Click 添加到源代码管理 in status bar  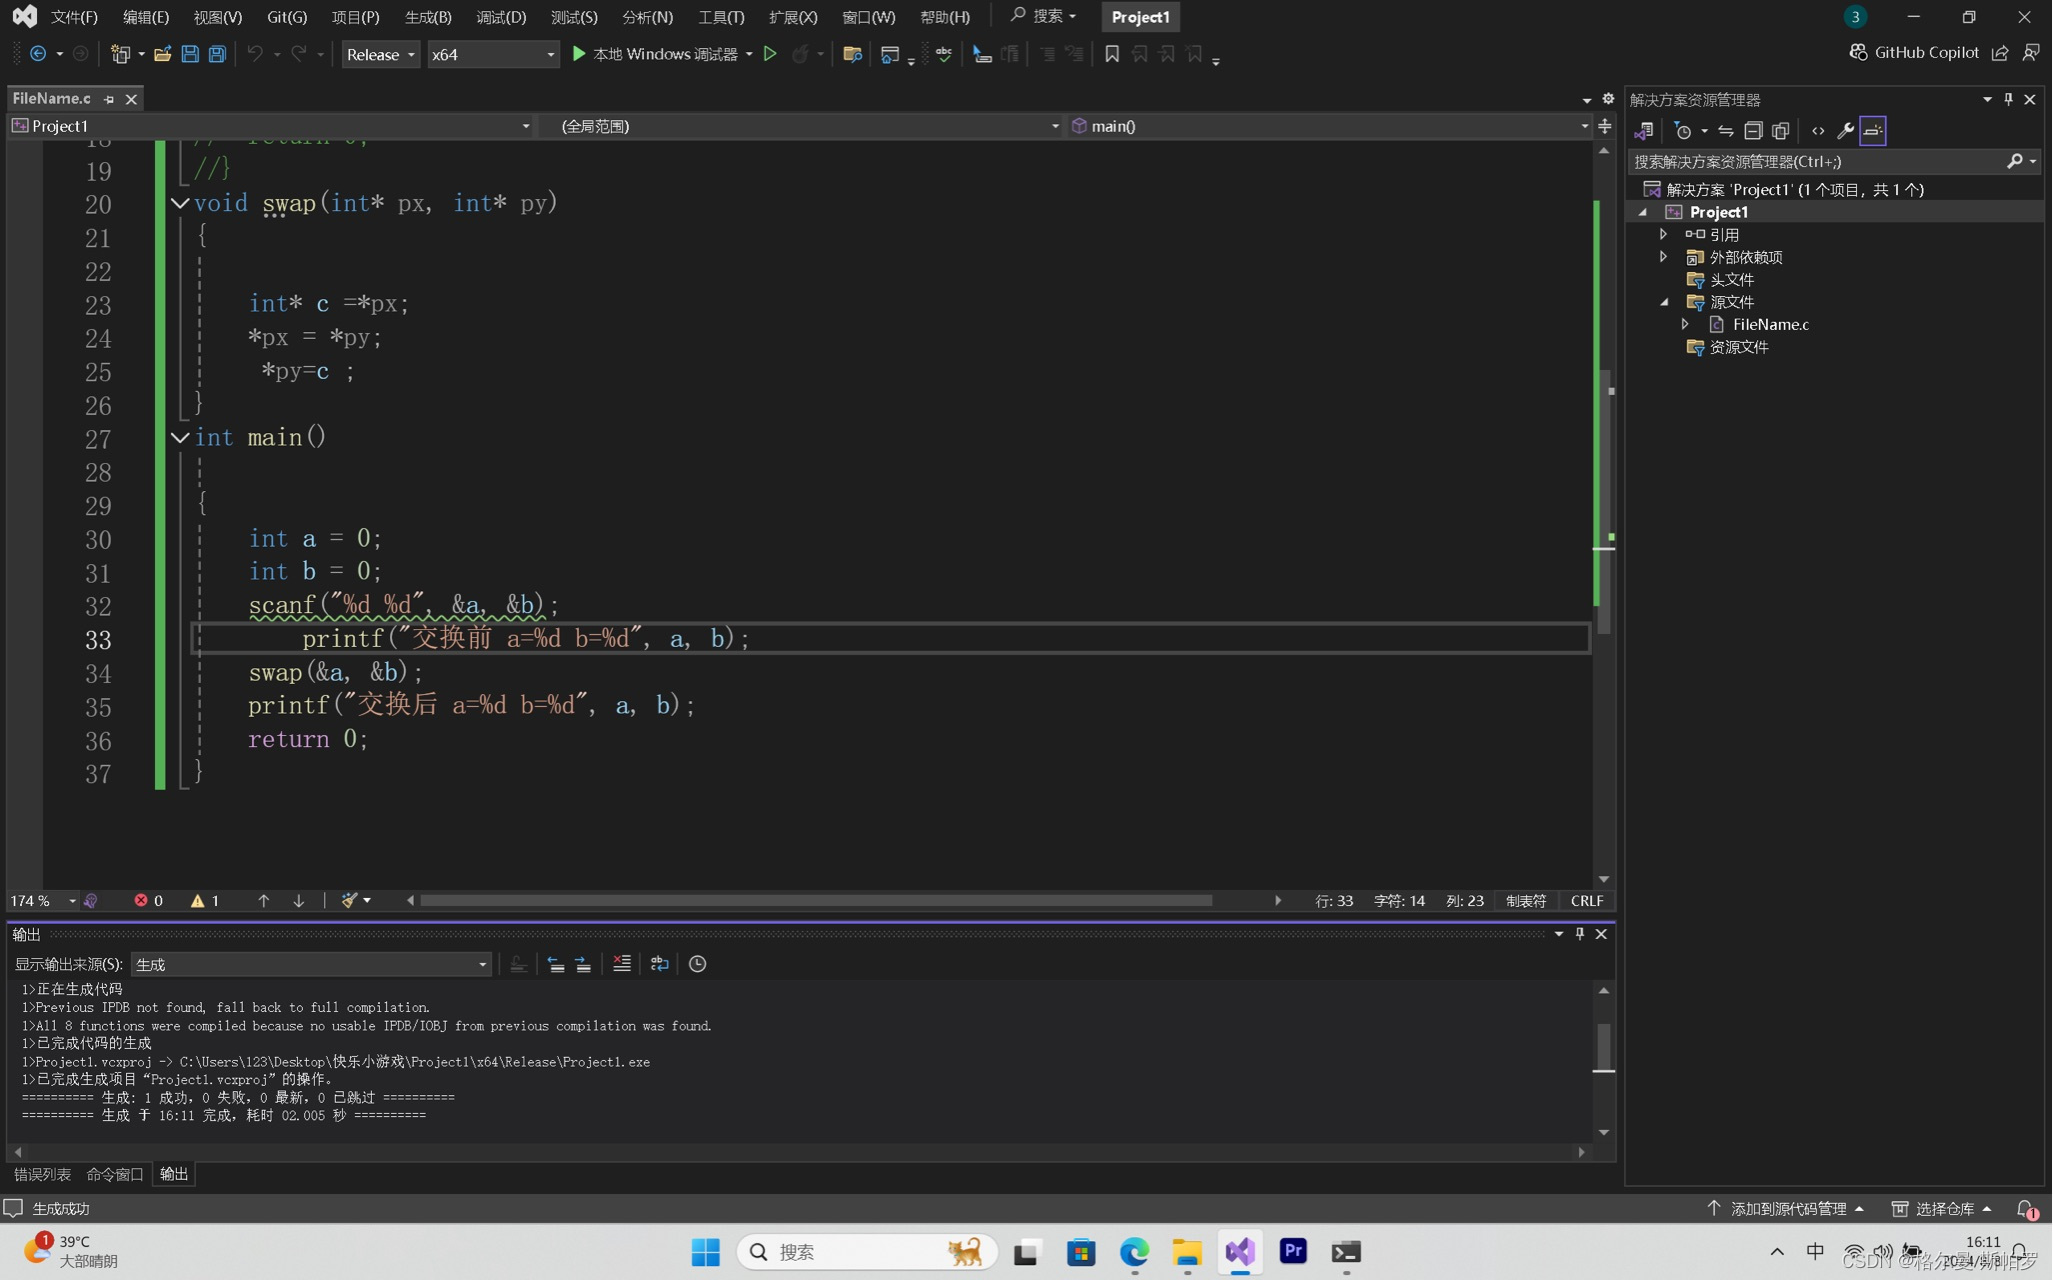click(1786, 1209)
